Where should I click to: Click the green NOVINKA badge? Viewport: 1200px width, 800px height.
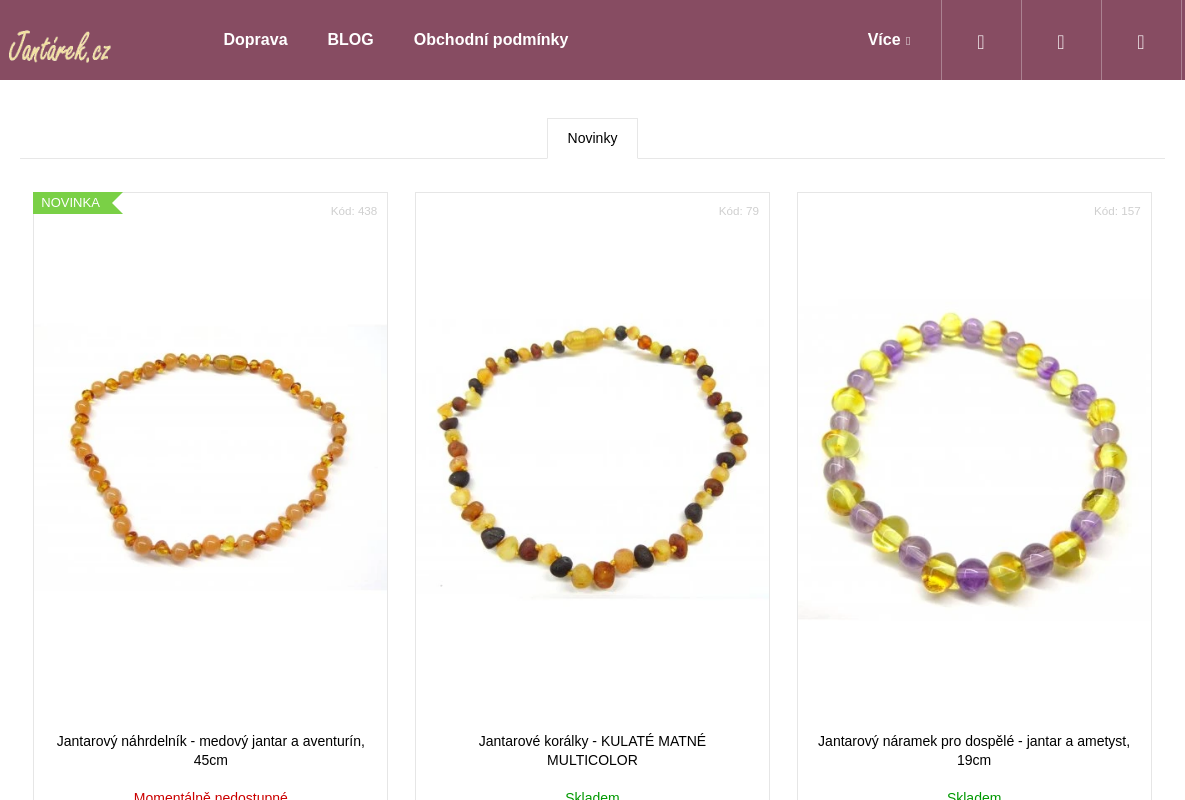(x=72, y=203)
